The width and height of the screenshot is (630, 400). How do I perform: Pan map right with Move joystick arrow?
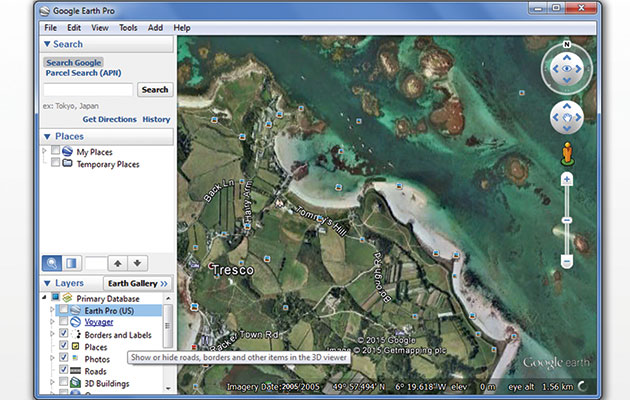(x=578, y=117)
